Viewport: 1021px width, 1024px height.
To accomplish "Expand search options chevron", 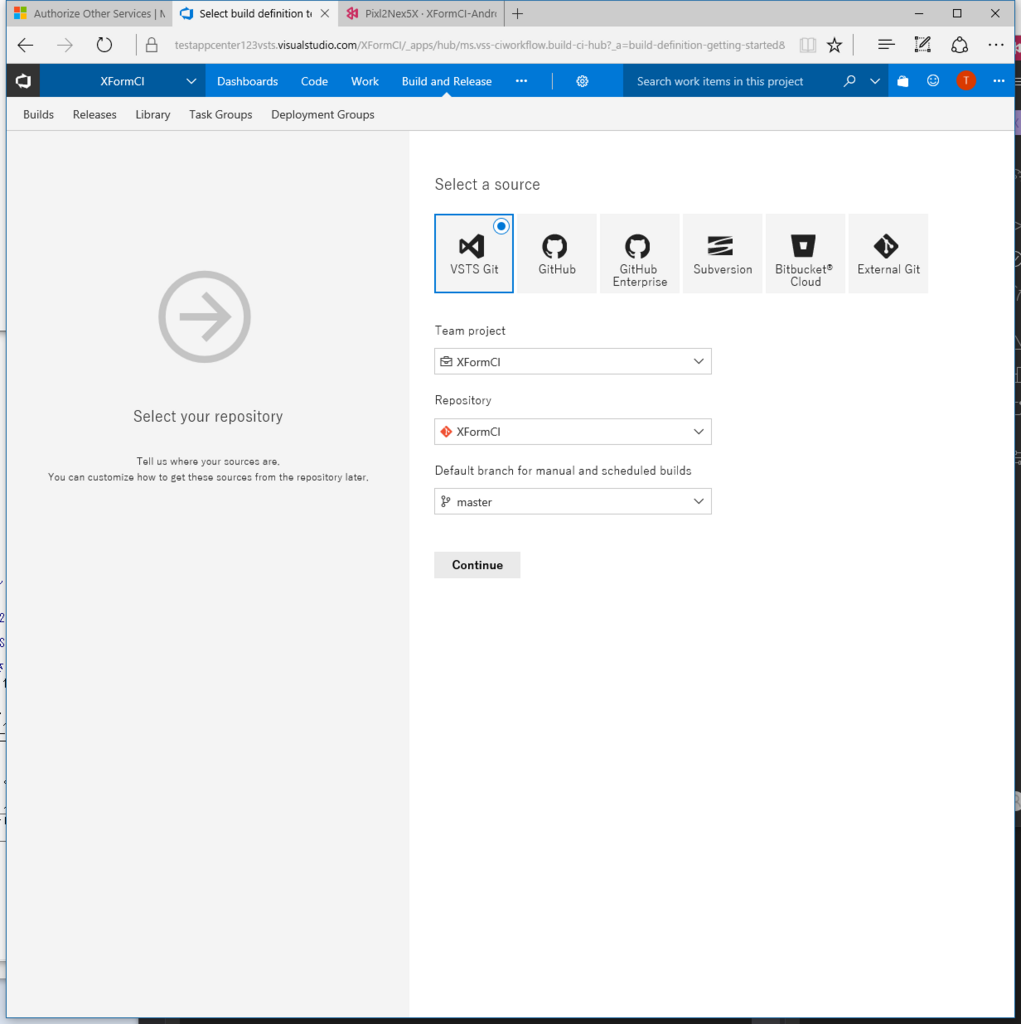I will coord(875,81).
